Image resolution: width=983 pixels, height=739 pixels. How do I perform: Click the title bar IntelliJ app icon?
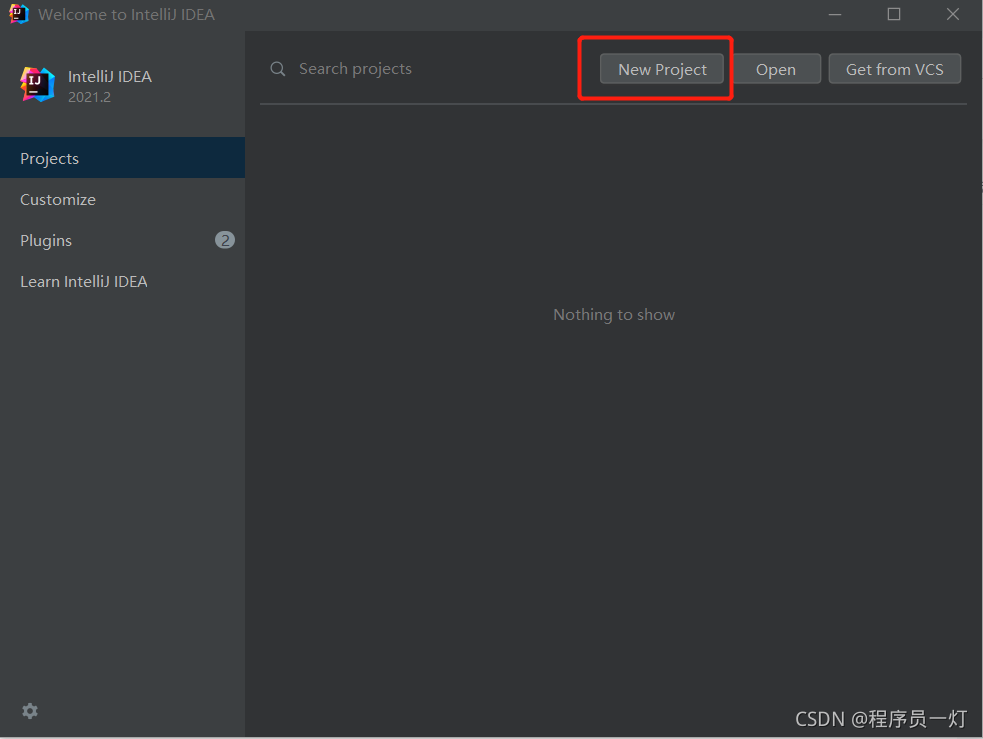click(19, 14)
